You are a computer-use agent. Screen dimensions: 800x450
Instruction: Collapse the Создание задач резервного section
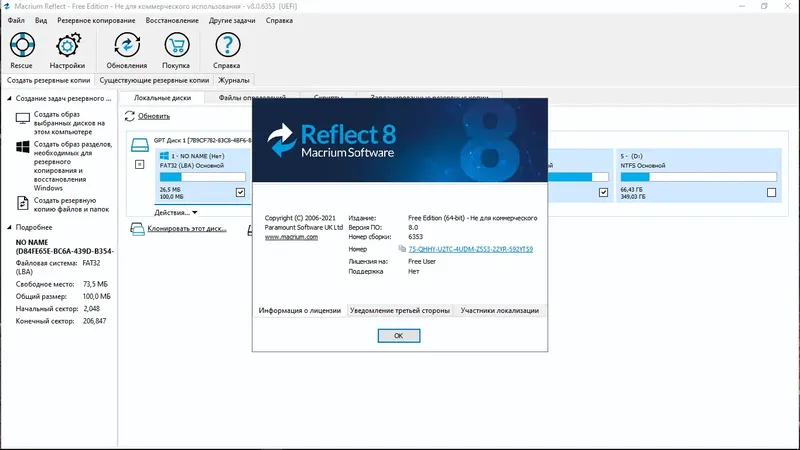(9, 98)
